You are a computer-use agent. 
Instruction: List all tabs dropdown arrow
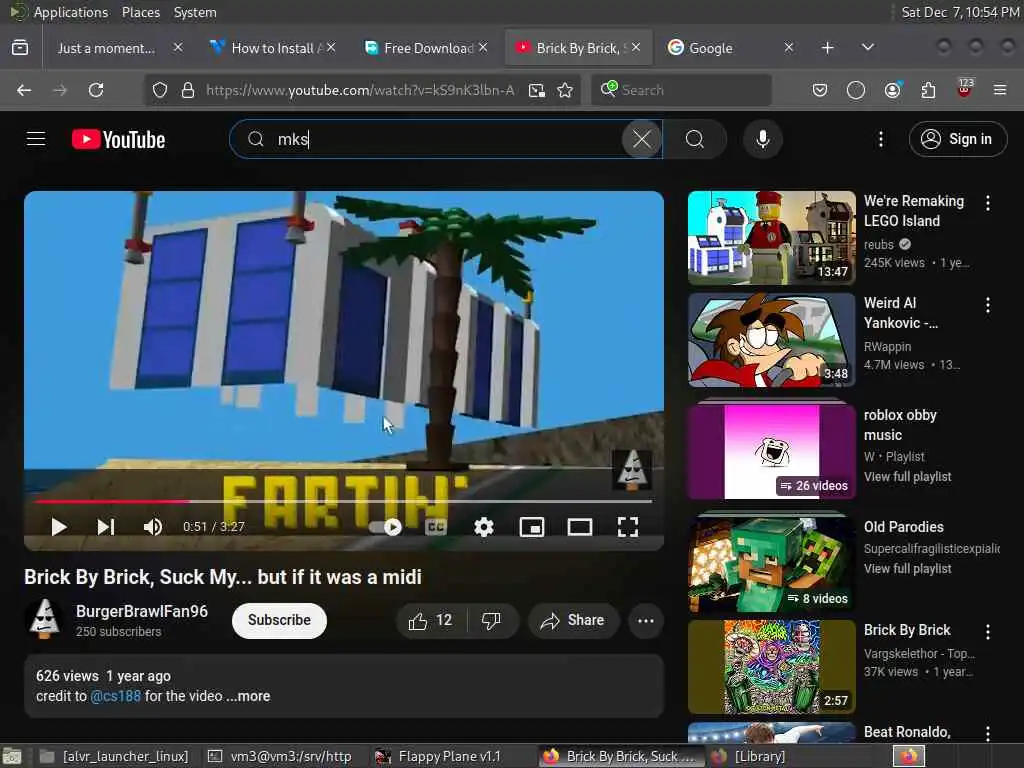coord(867,48)
